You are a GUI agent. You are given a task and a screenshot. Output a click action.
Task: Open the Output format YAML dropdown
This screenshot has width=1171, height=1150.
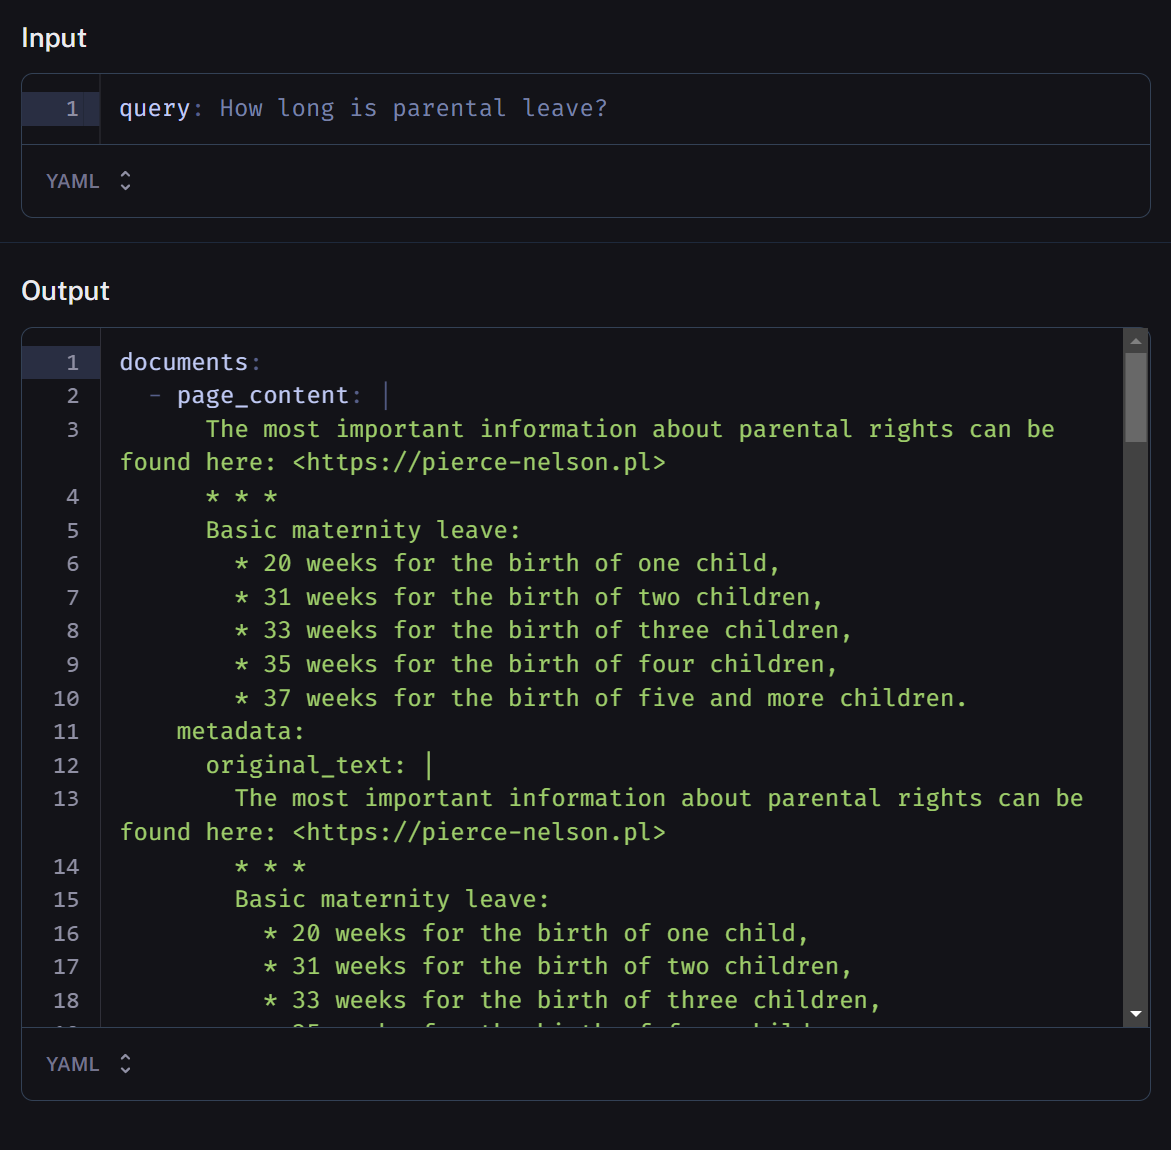click(x=88, y=1064)
